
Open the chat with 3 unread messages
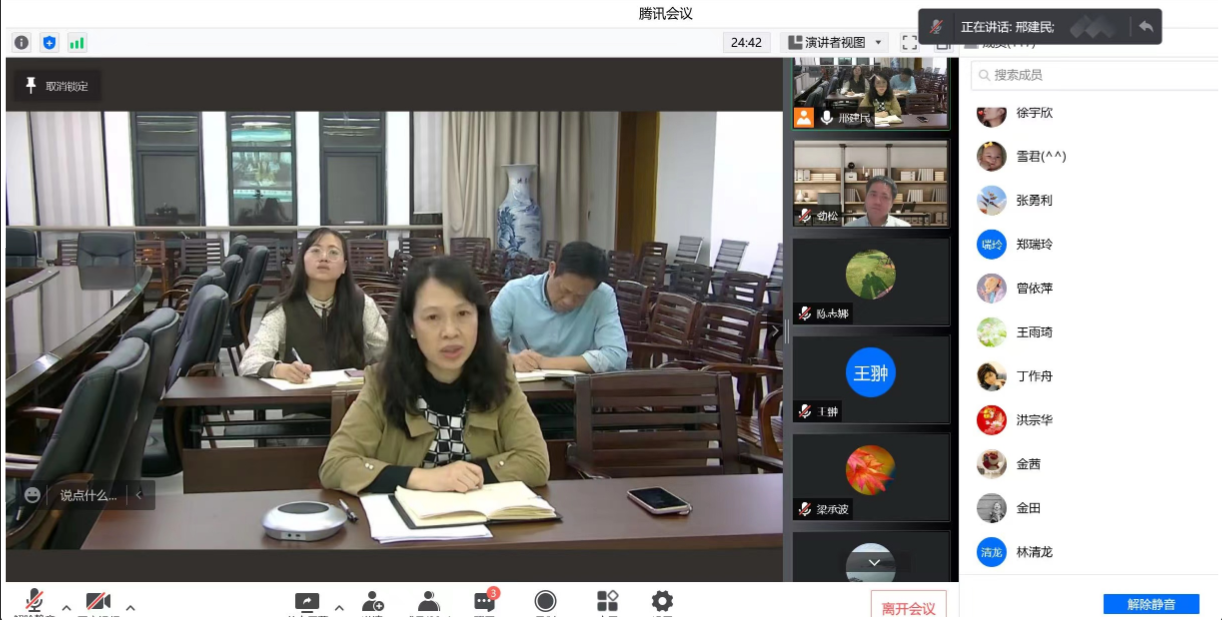pyautogui.click(x=485, y=602)
